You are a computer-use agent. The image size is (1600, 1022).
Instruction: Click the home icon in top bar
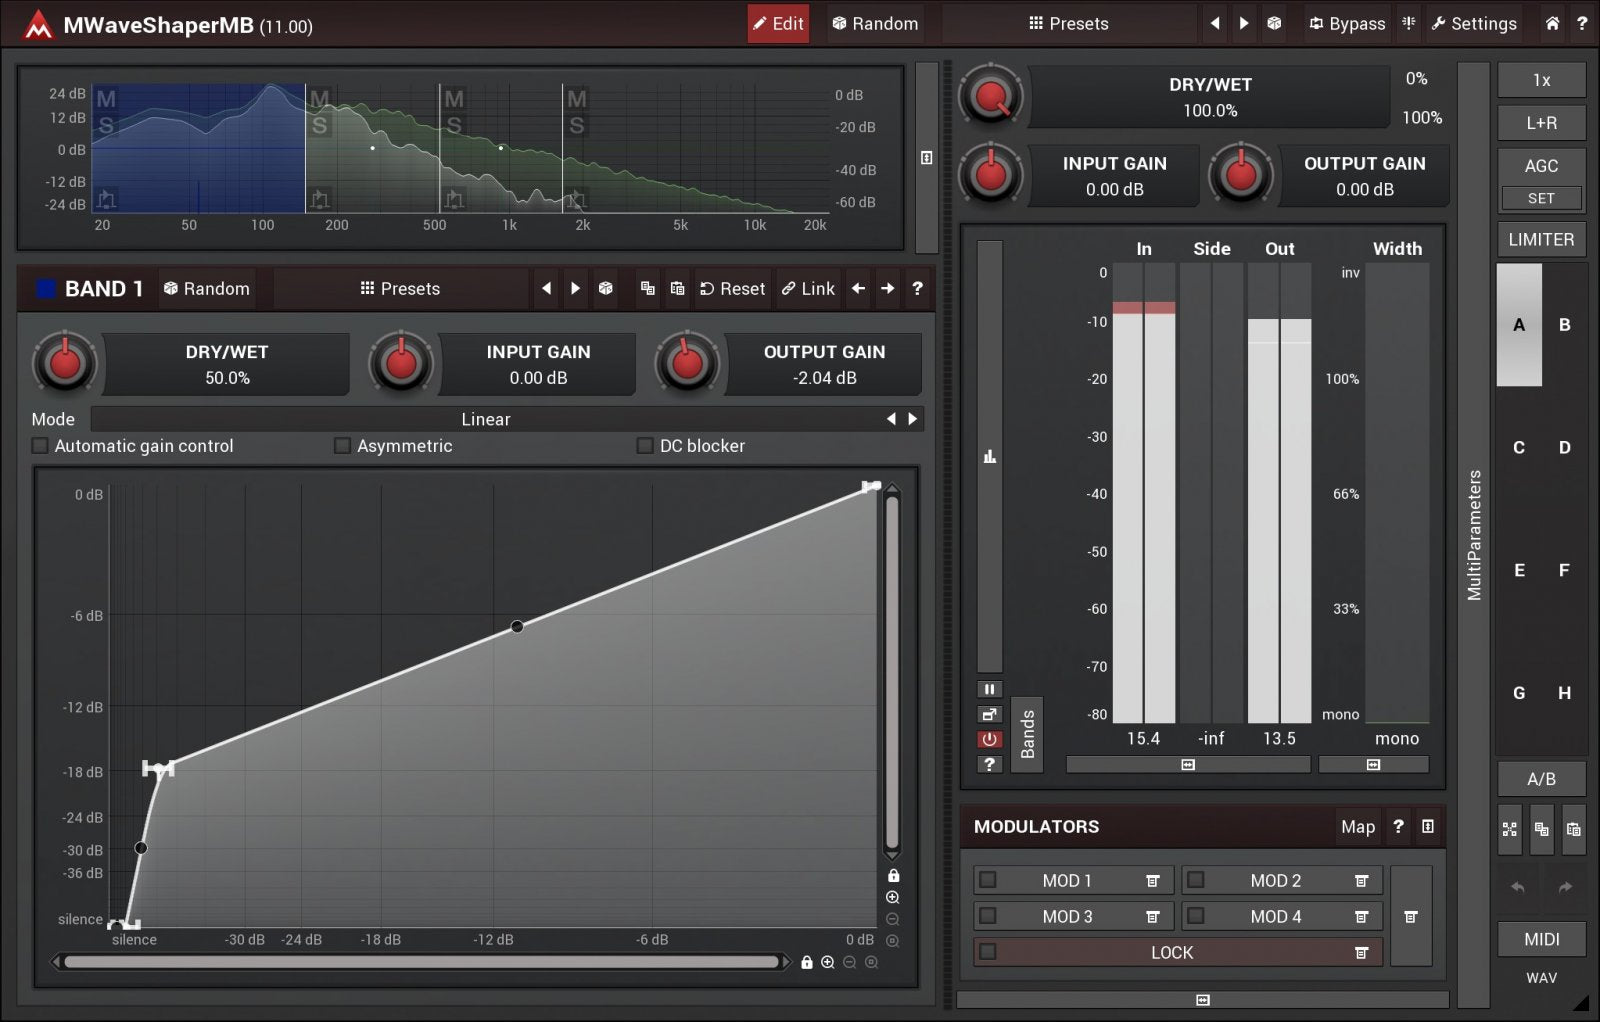pos(1551,24)
